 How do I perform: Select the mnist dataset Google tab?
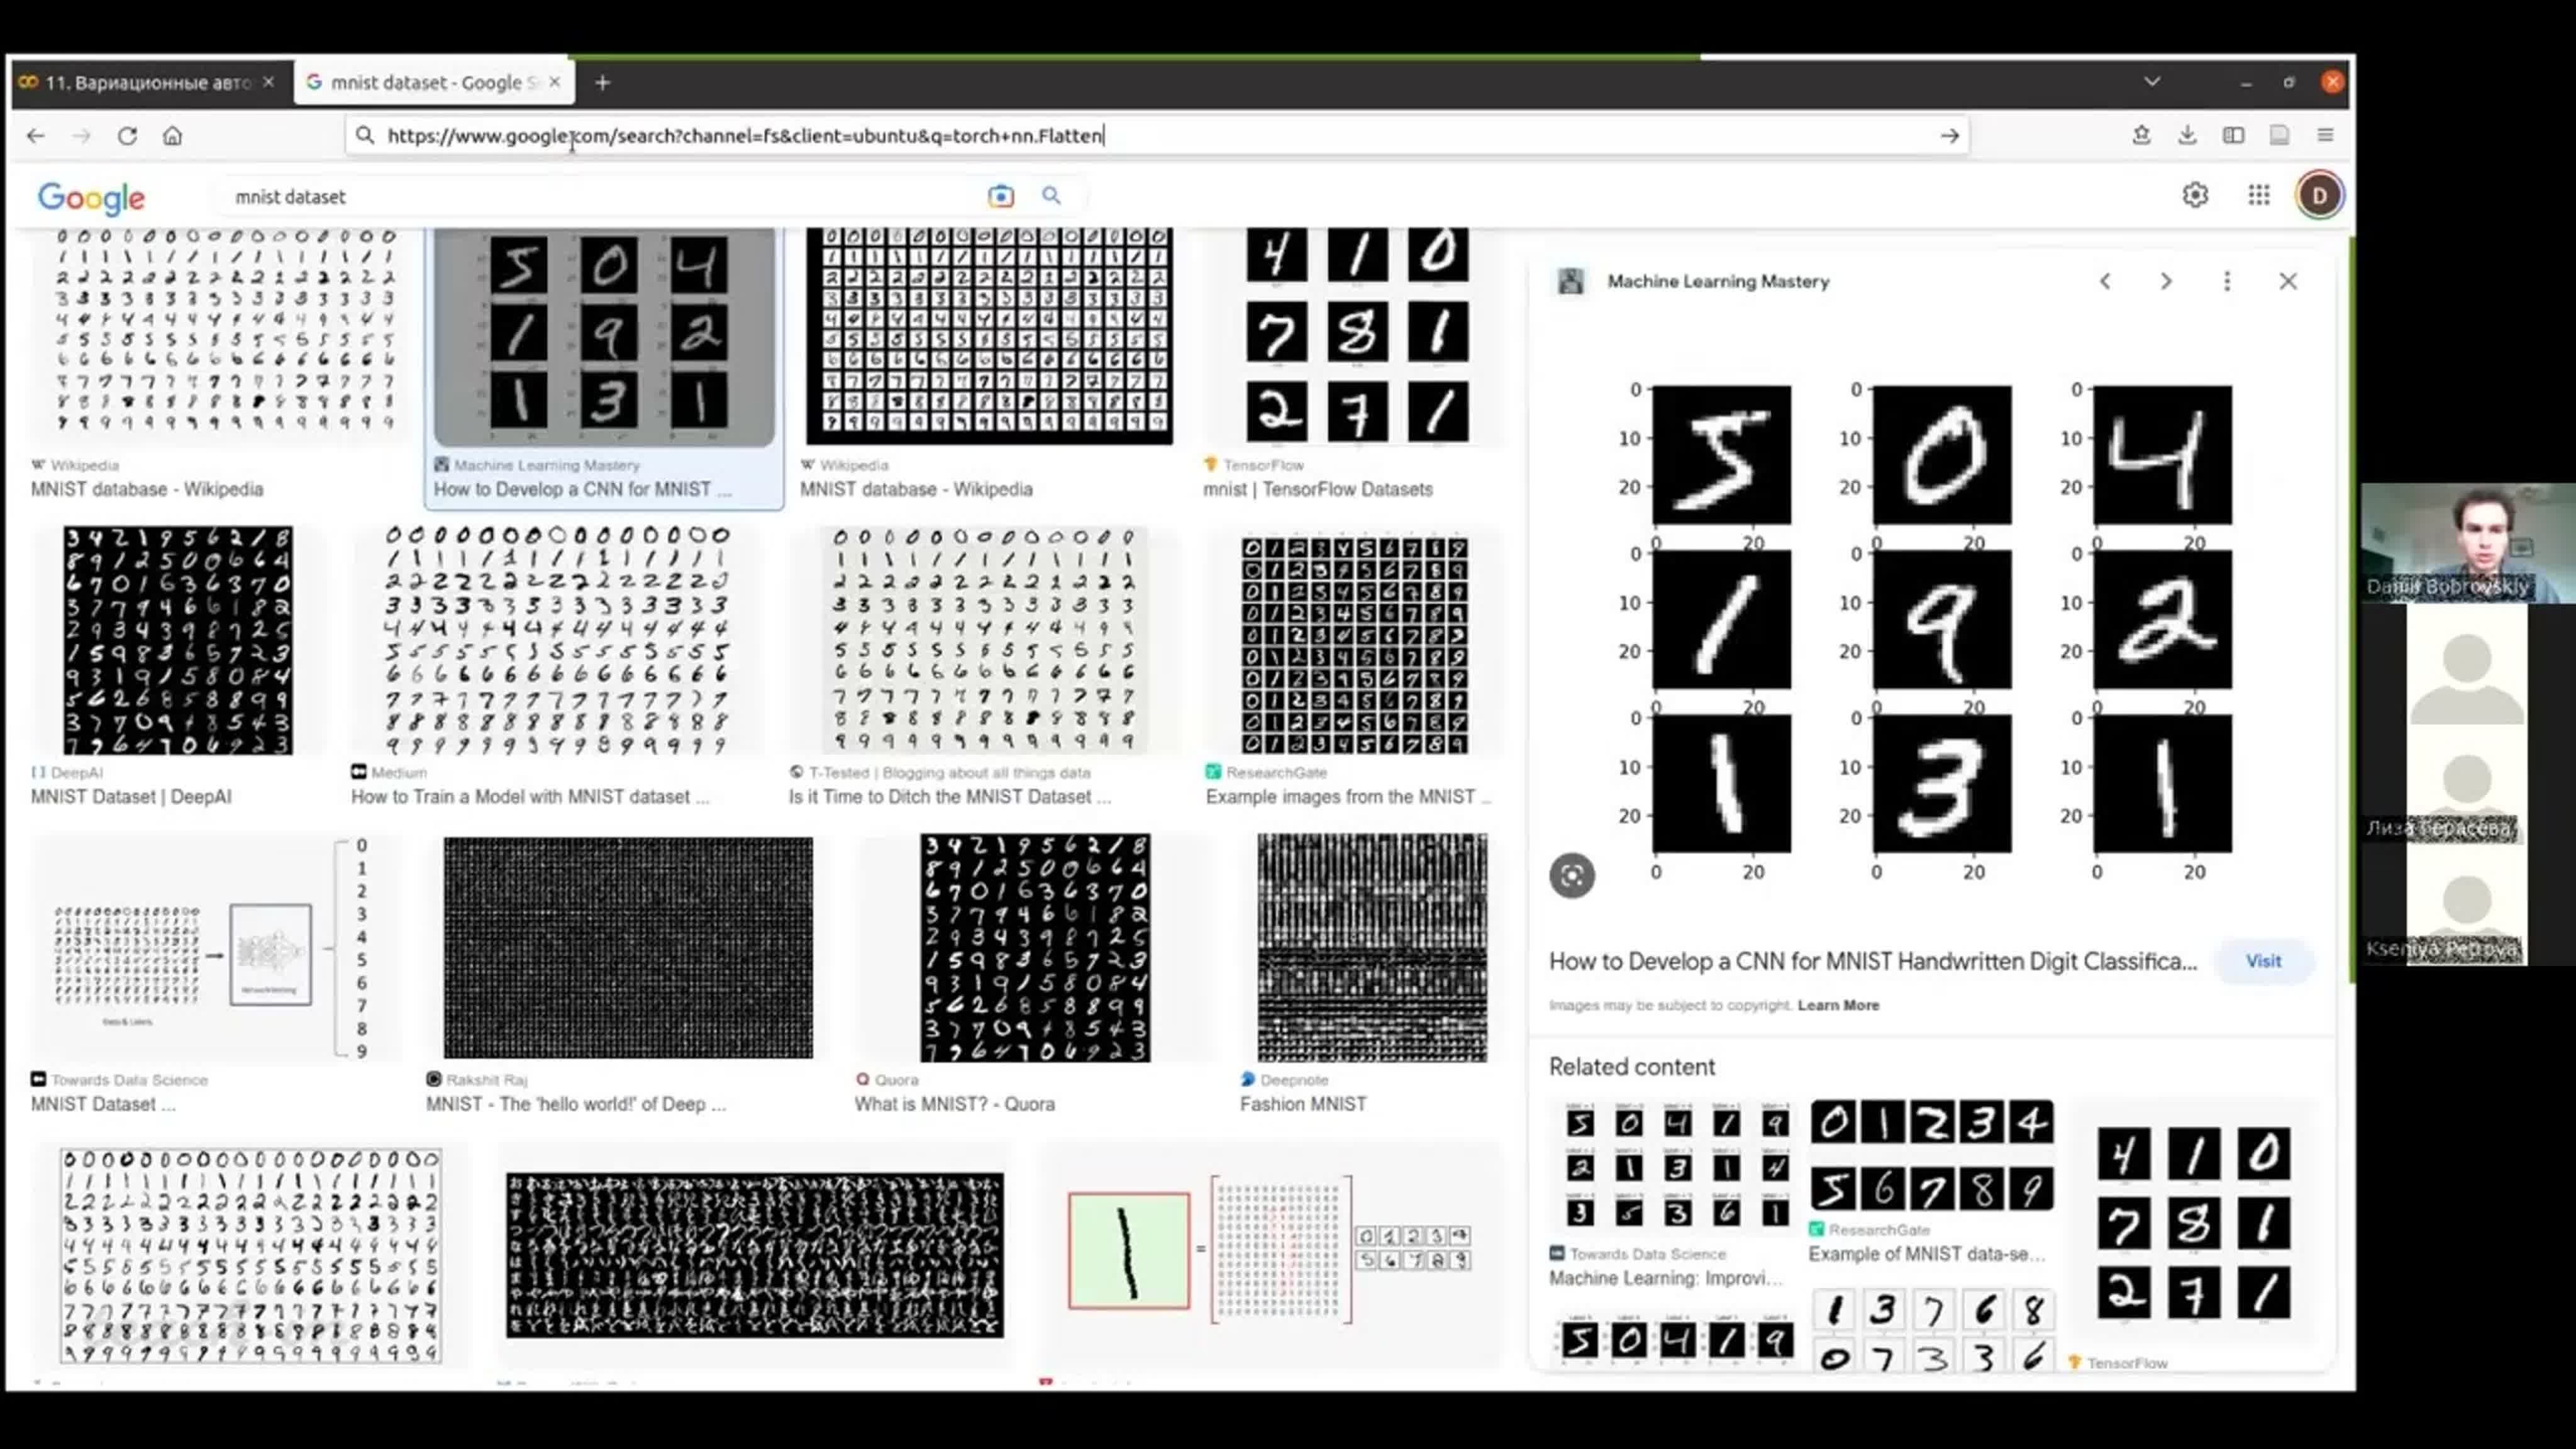434,83
